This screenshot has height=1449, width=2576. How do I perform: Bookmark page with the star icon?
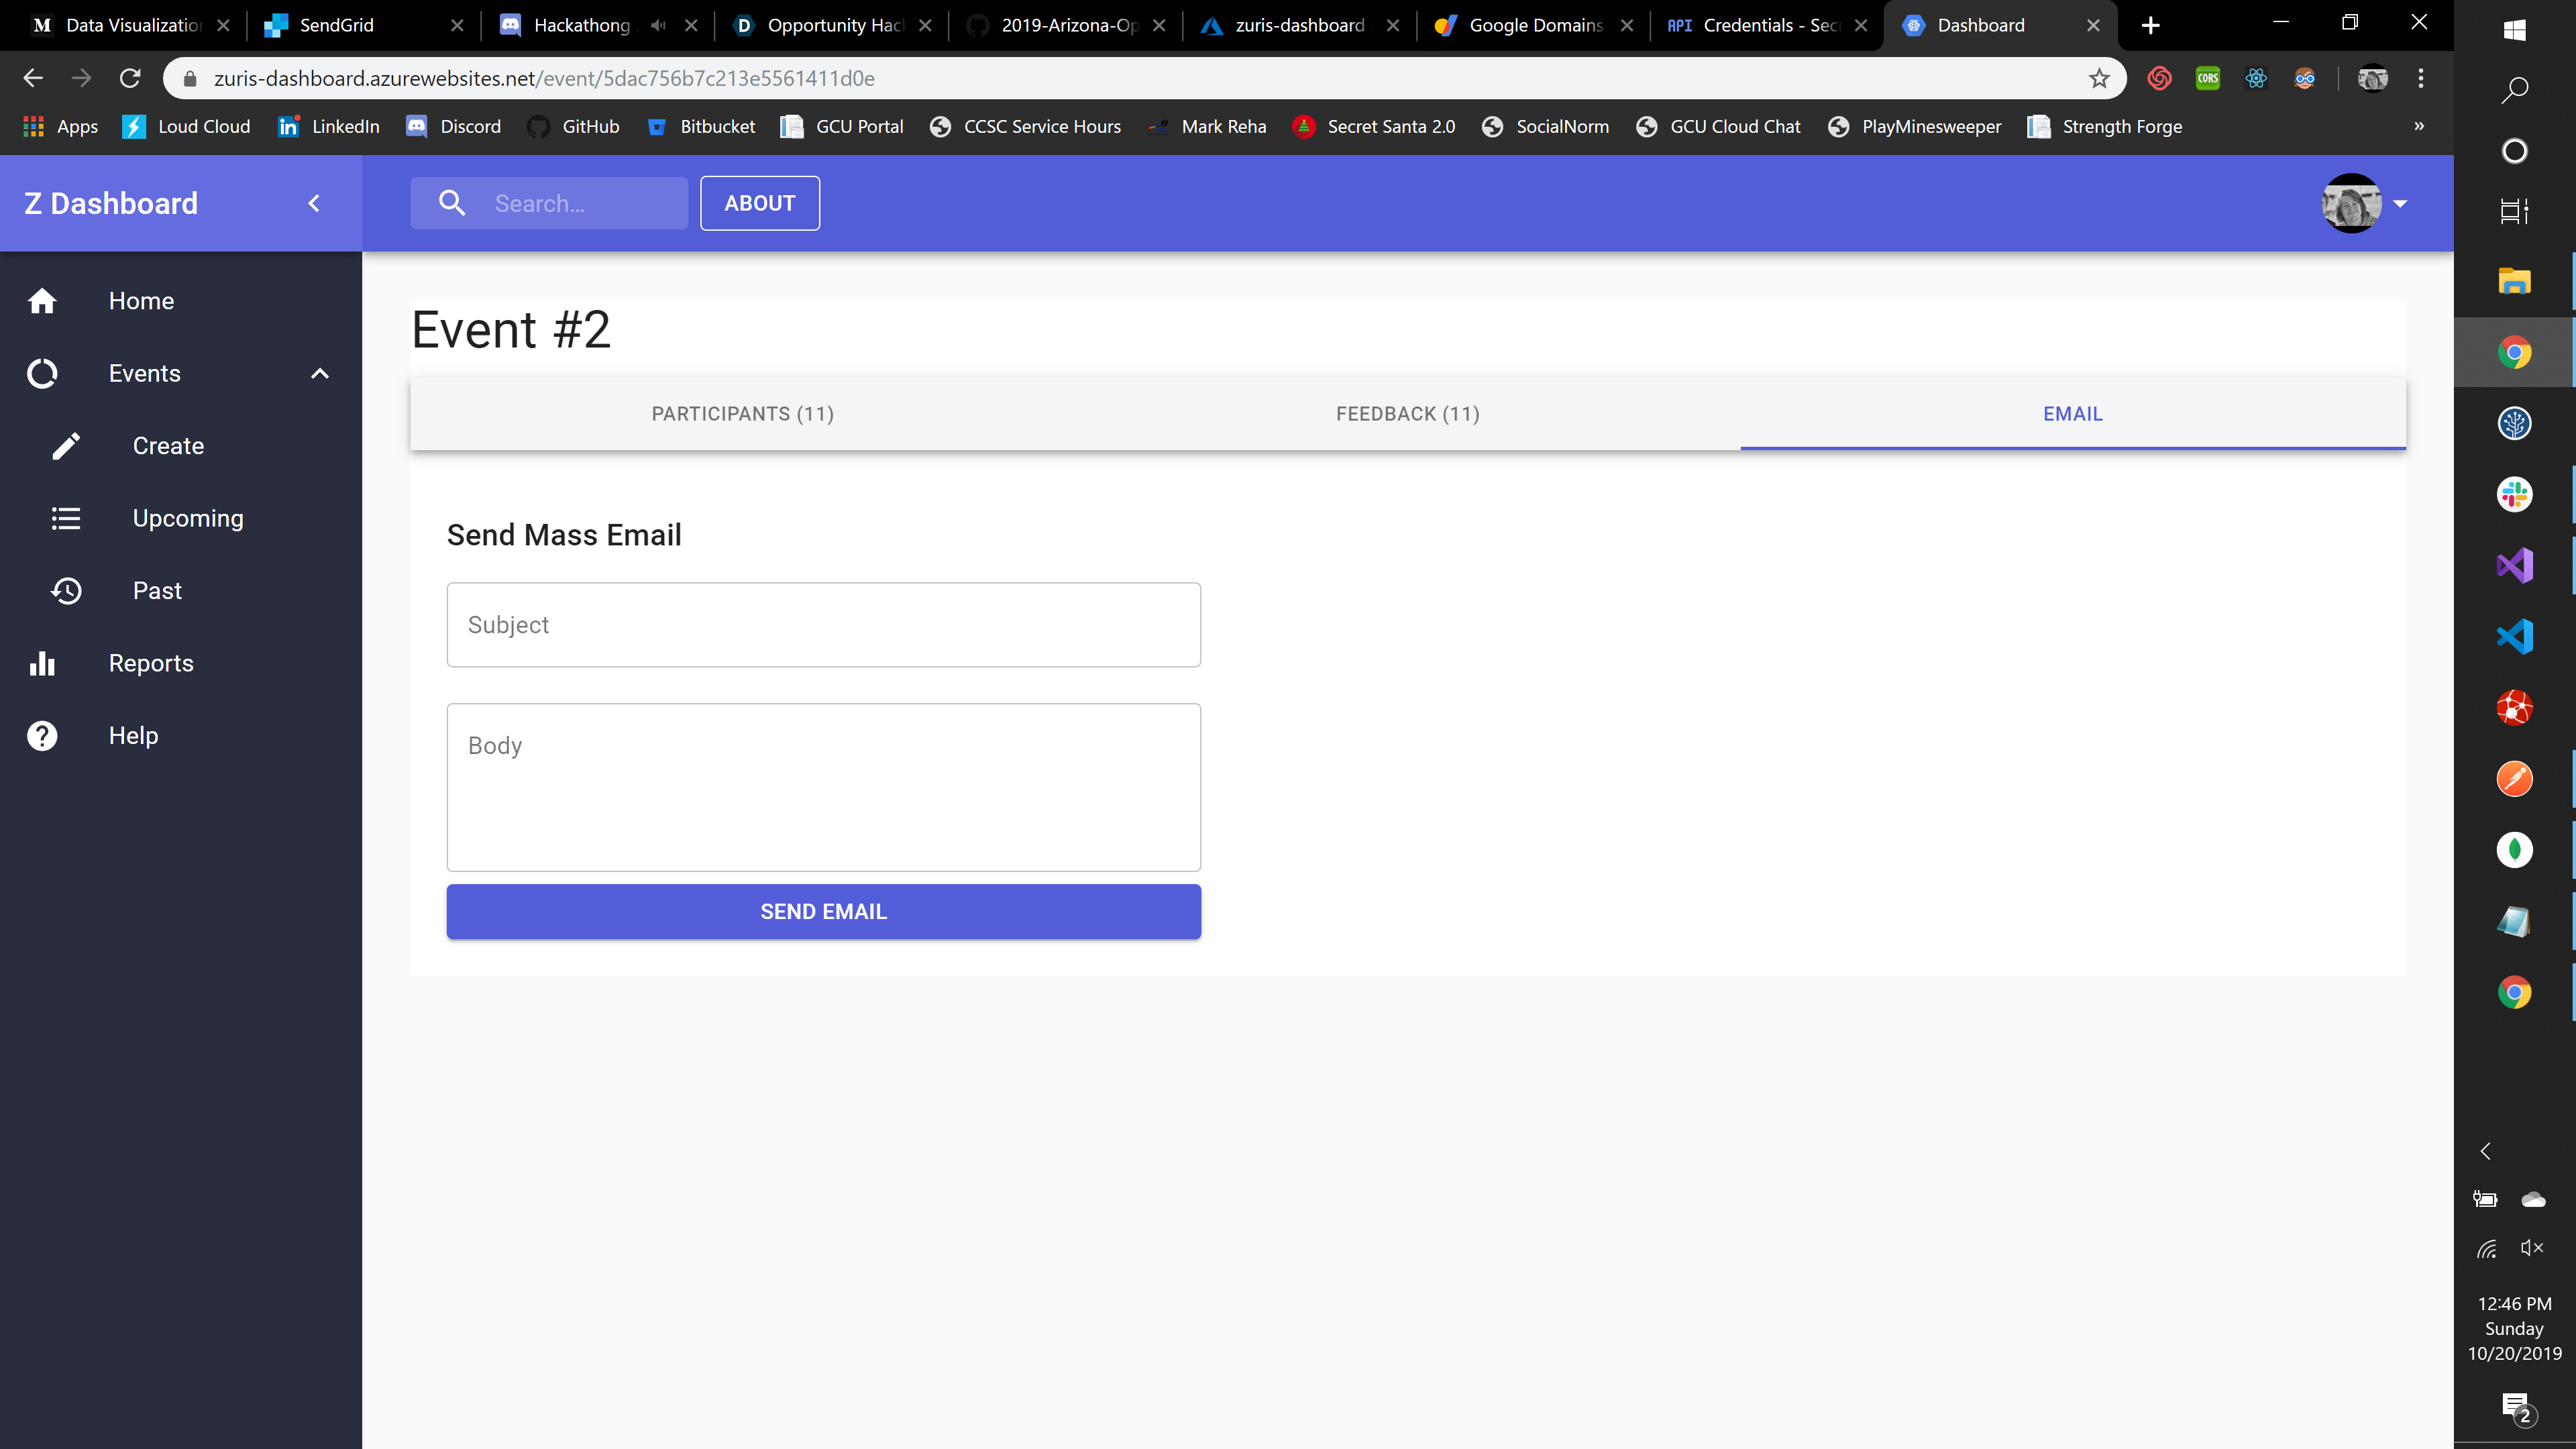click(x=2099, y=78)
